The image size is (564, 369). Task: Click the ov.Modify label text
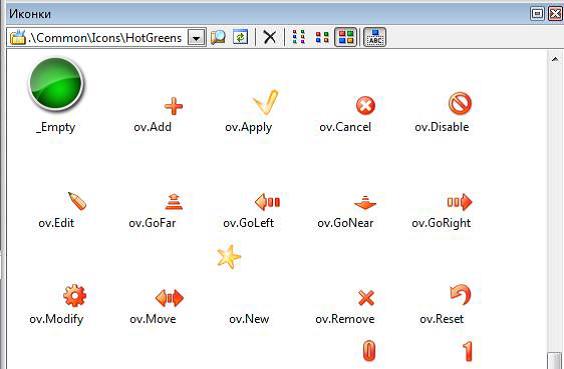coord(56,319)
